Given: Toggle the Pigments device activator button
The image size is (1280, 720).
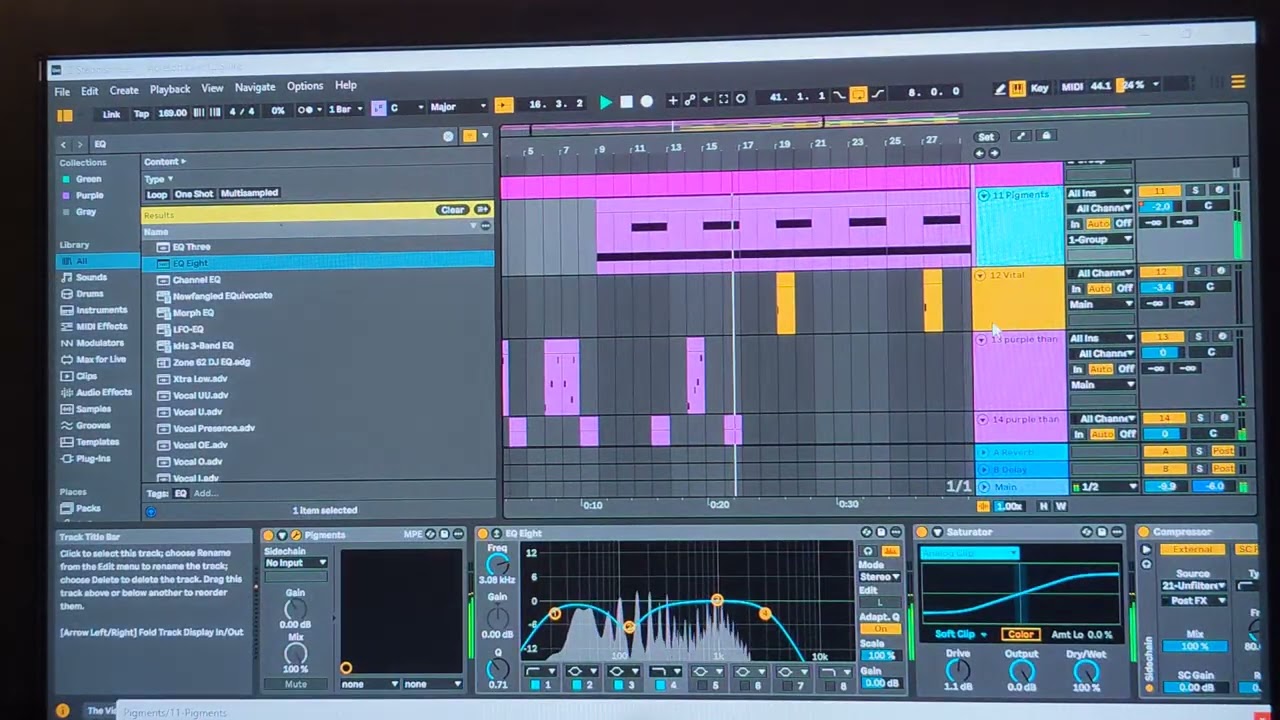Looking at the screenshot, I should pyautogui.click(x=268, y=536).
